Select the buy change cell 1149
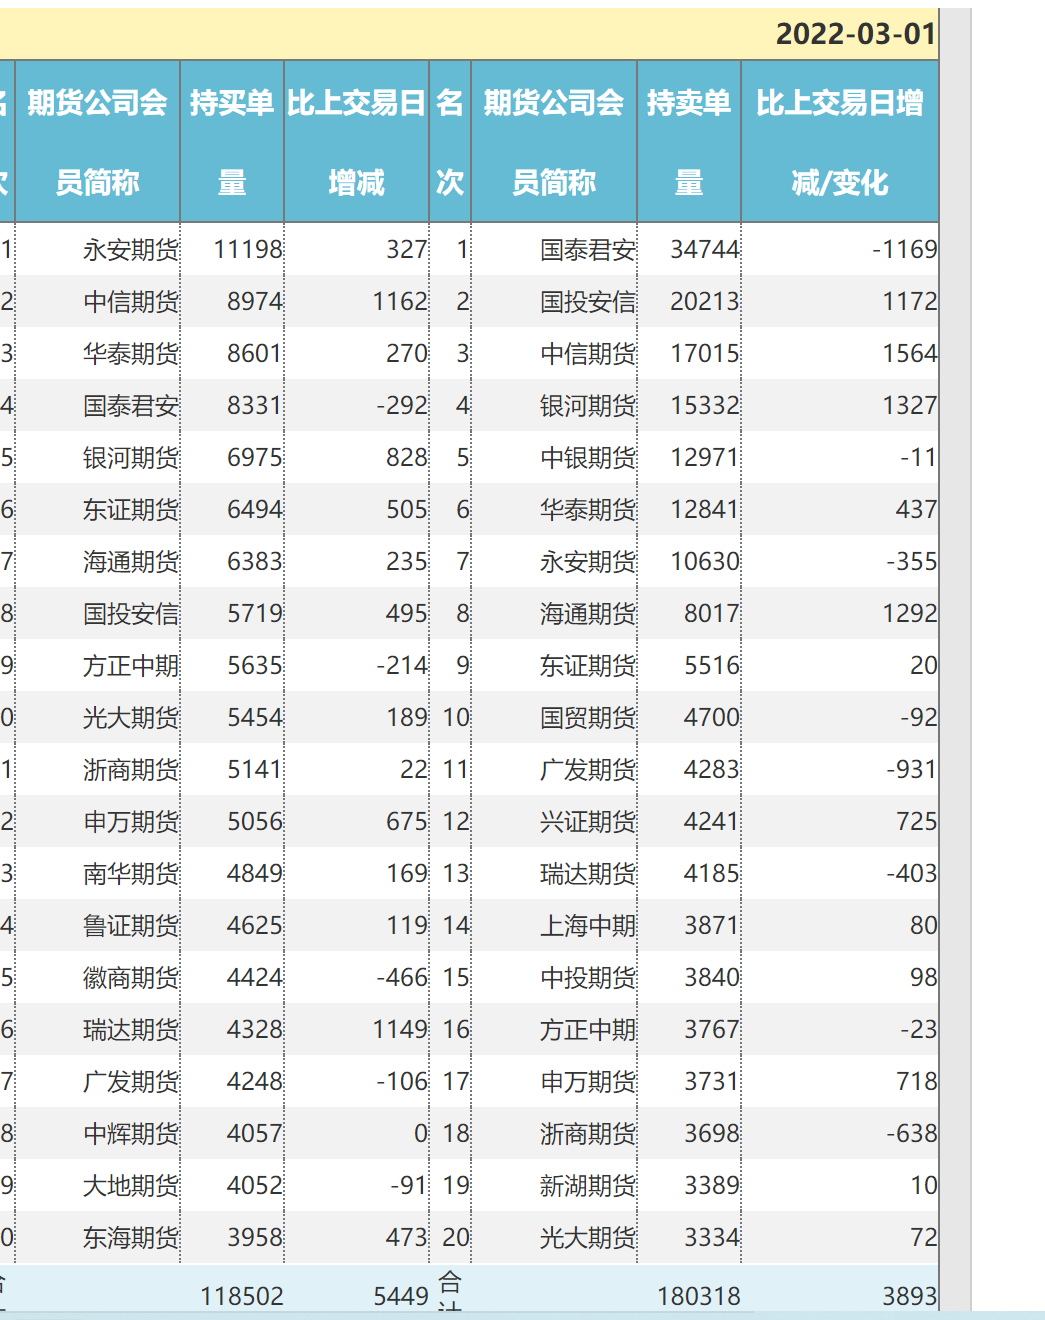This screenshot has width=1045, height=1320. pos(356,1029)
